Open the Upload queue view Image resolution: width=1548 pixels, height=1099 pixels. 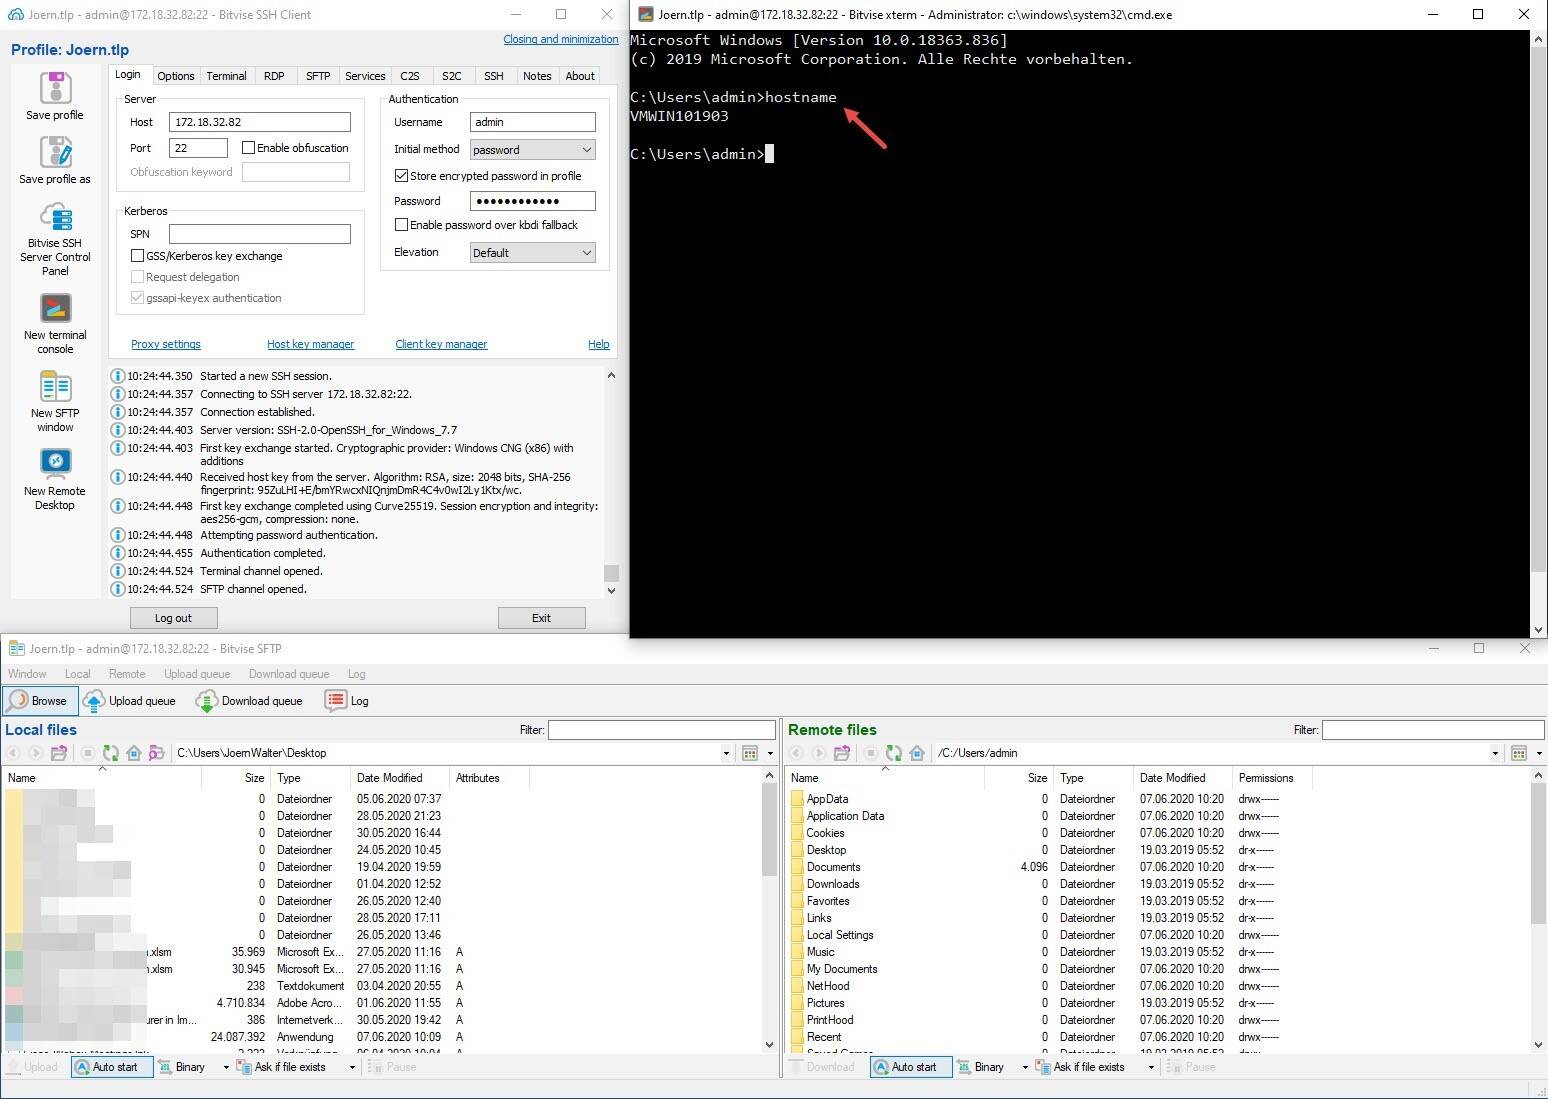click(x=131, y=701)
